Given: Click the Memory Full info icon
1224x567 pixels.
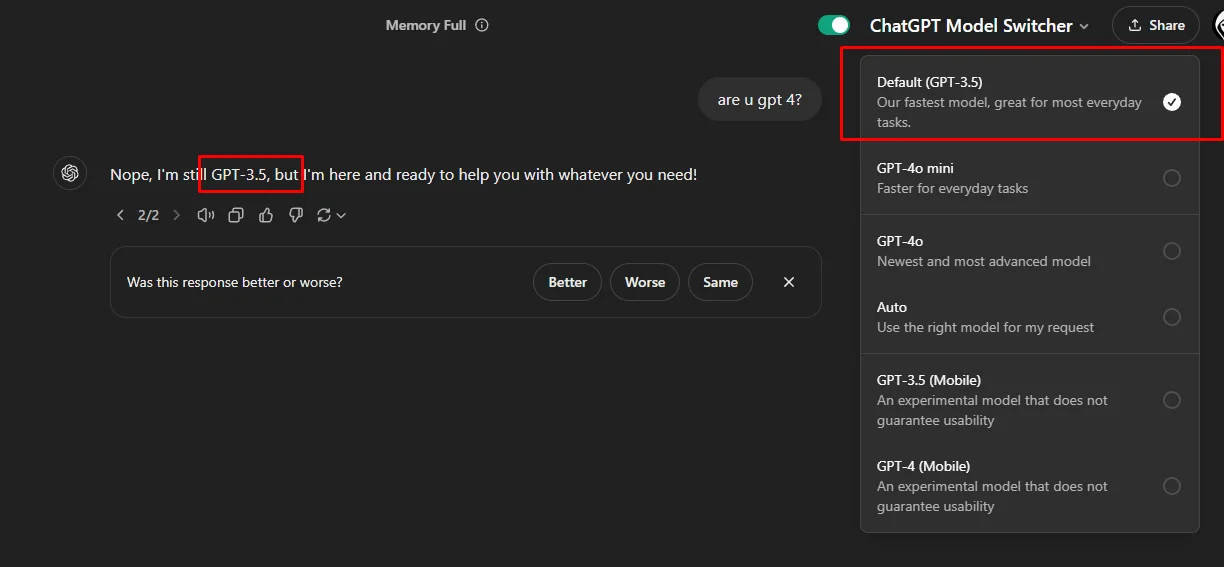Looking at the screenshot, I should [x=482, y=25].
